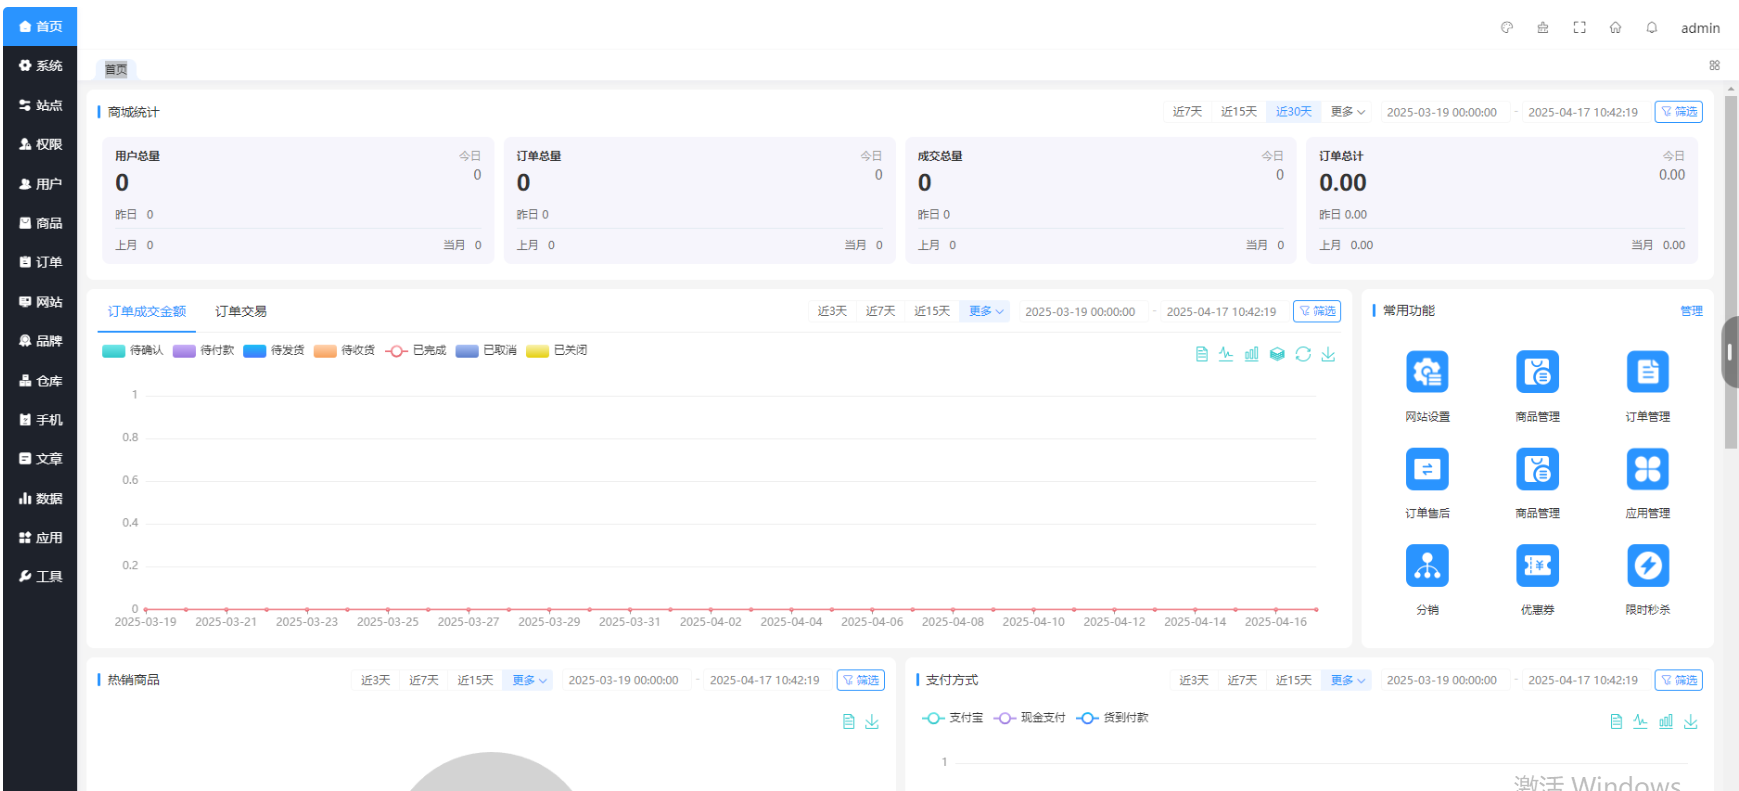Open 分销 shortcut icon
The image size is (1739, 791).
point(1427,566)
